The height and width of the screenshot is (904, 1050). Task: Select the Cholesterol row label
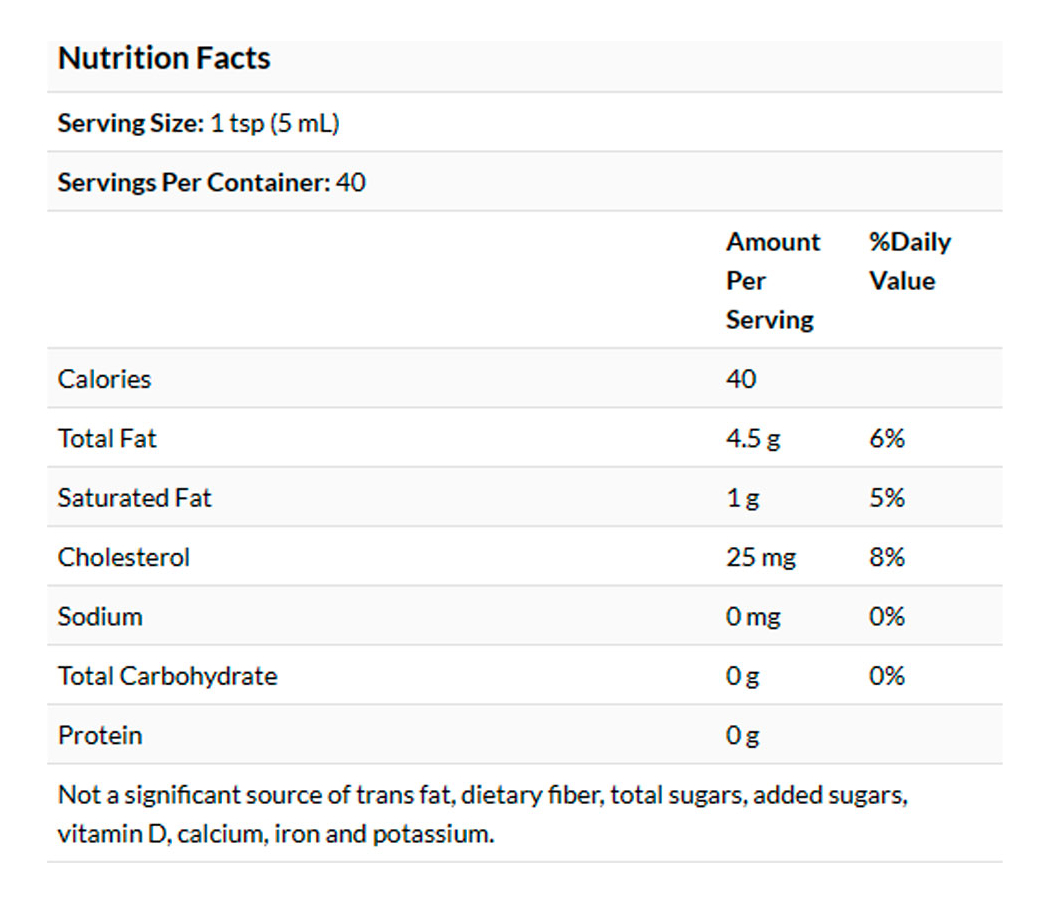[123, 557]
